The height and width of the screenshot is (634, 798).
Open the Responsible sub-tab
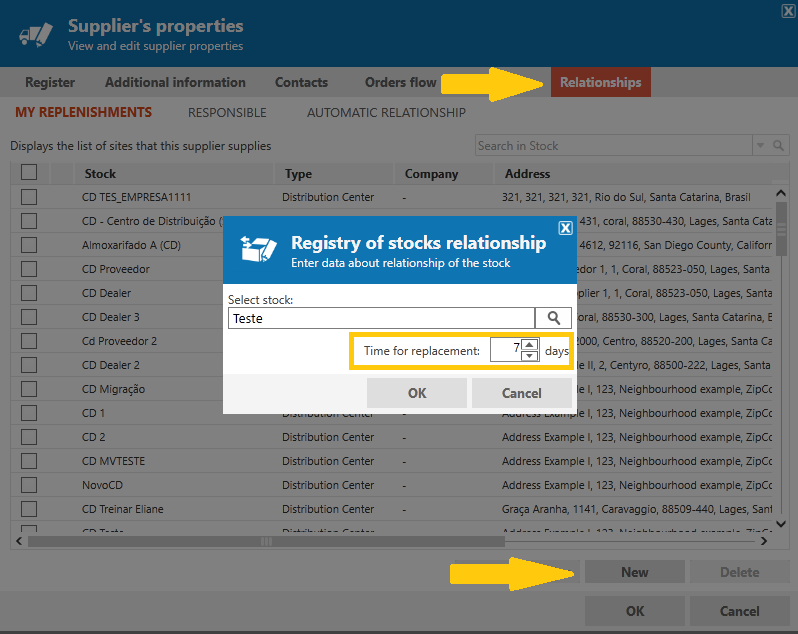pos(227,112)
